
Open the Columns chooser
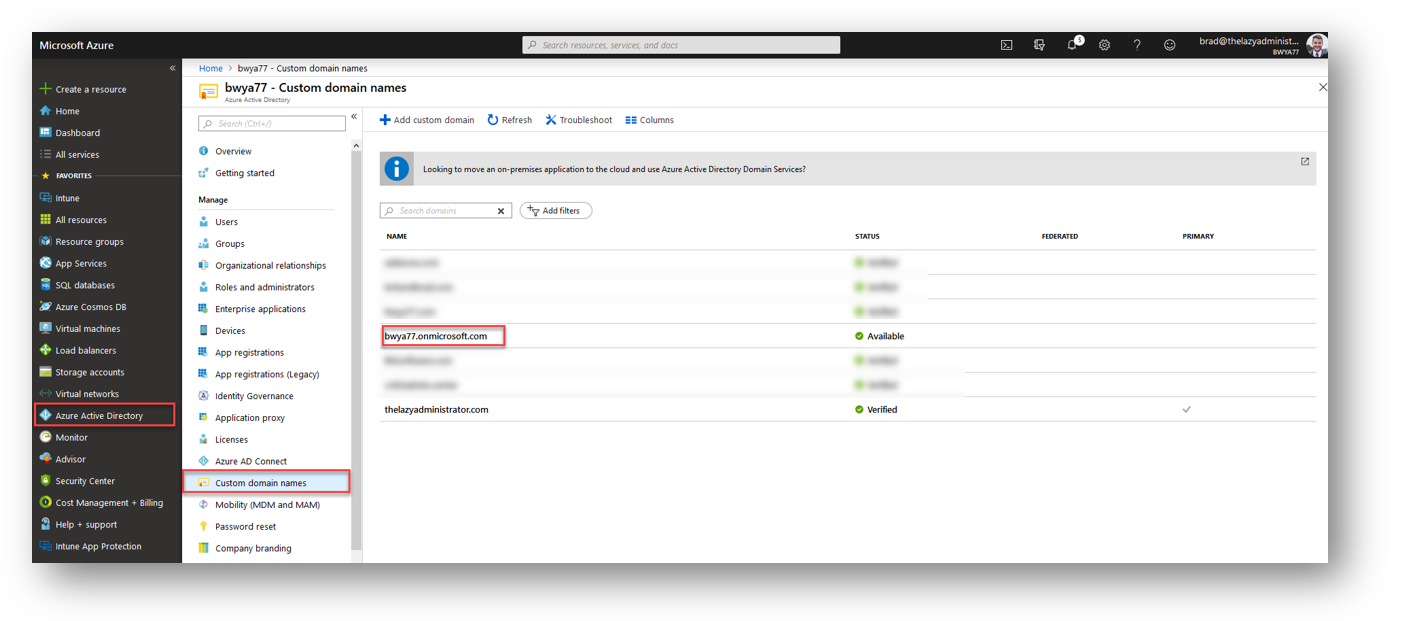pos(650,120)
